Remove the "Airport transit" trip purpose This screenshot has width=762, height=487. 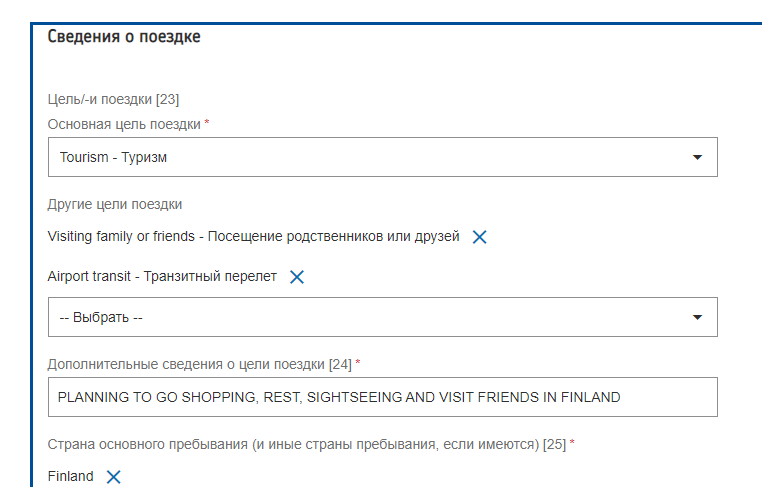pyautogui.click(x=297, y=277)
